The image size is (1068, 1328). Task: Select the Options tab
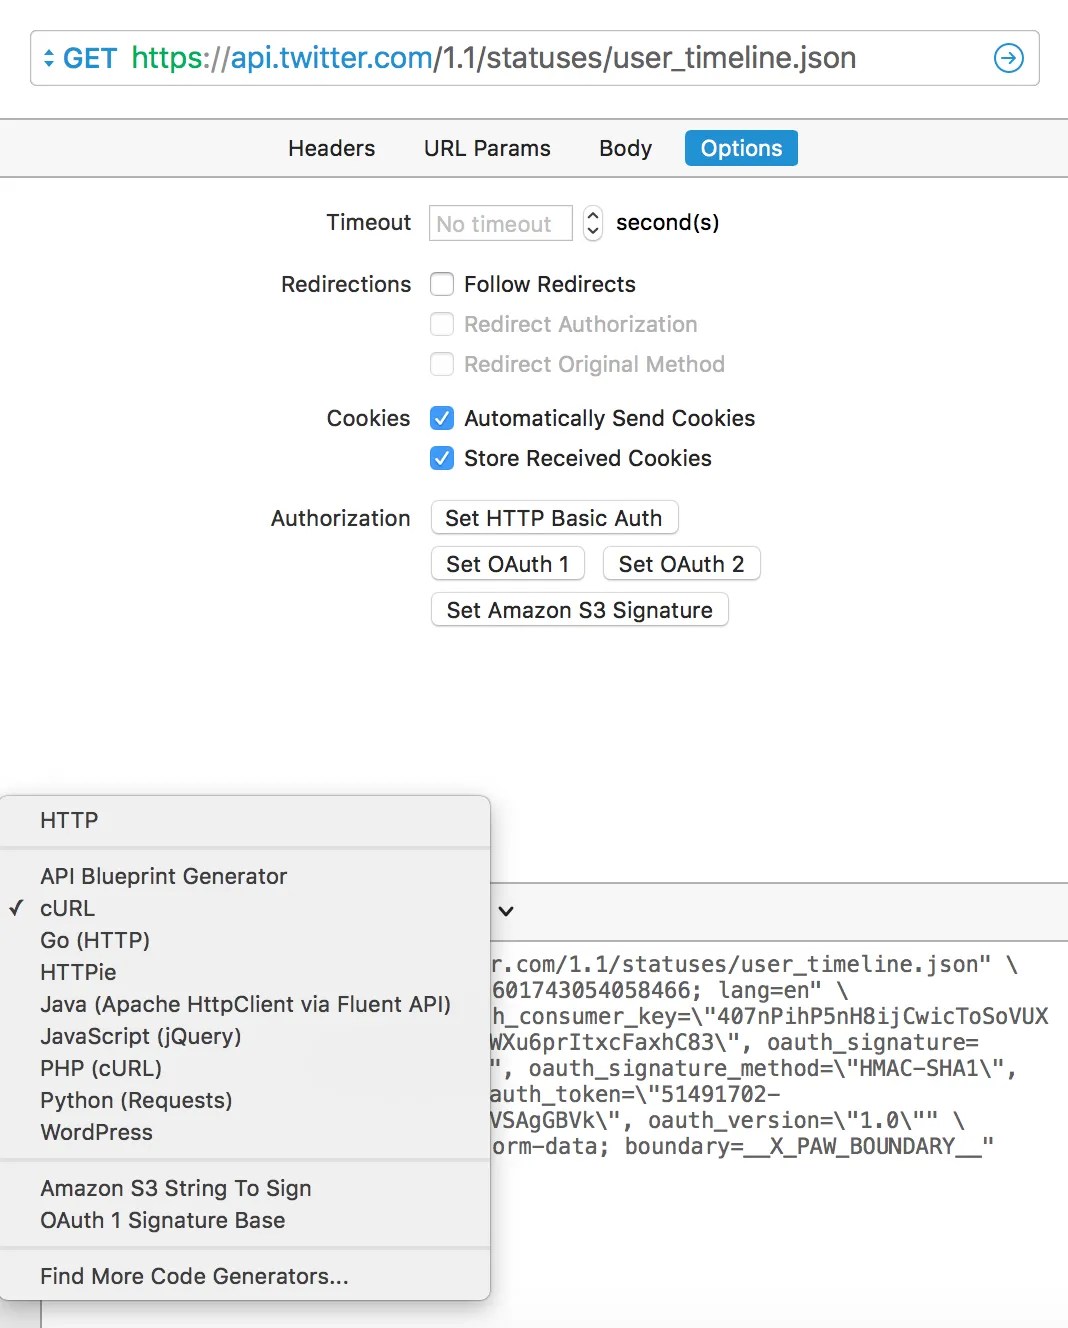pos(741,148)
